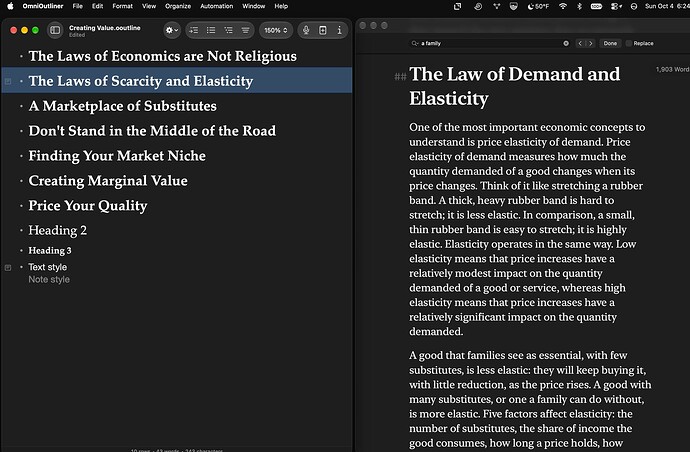Toggle the sidebar panel button
This screenshot has width=690, height=452.
coord(55,30)
